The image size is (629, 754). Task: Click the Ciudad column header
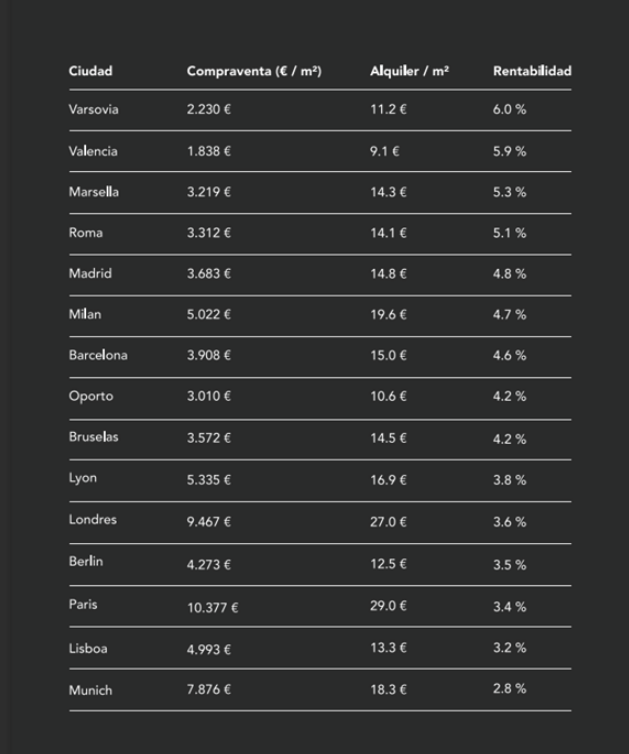click(x=90, y=71)
